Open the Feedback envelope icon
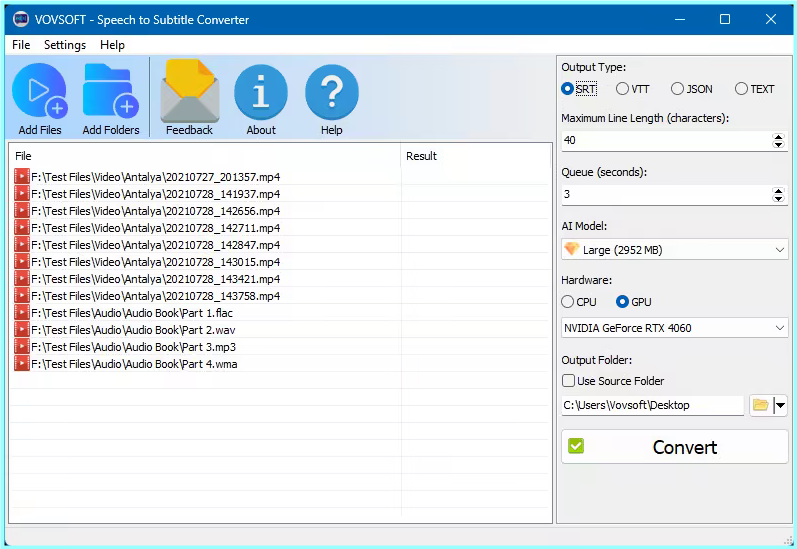Screen dimensions: 797x549 pos(190,92)
